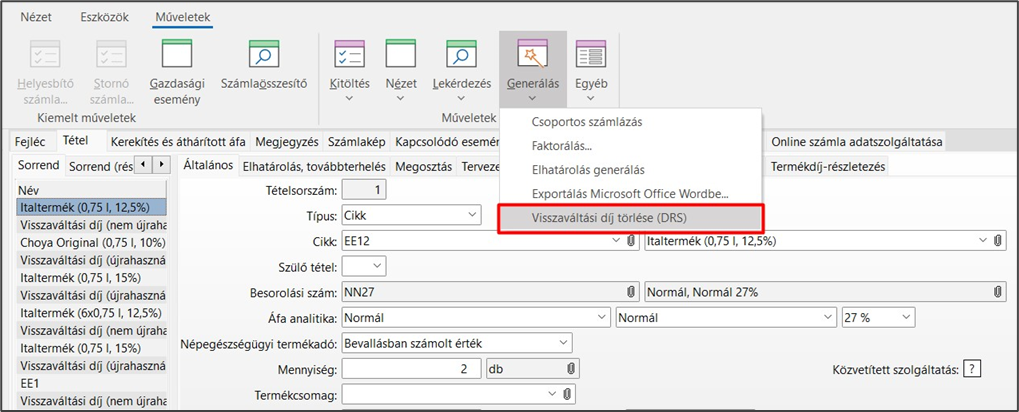Click the Sorrend tabs left-scroll arrow
The image size is (1019, 412).
pyautogui.click(x=145, y=165)
